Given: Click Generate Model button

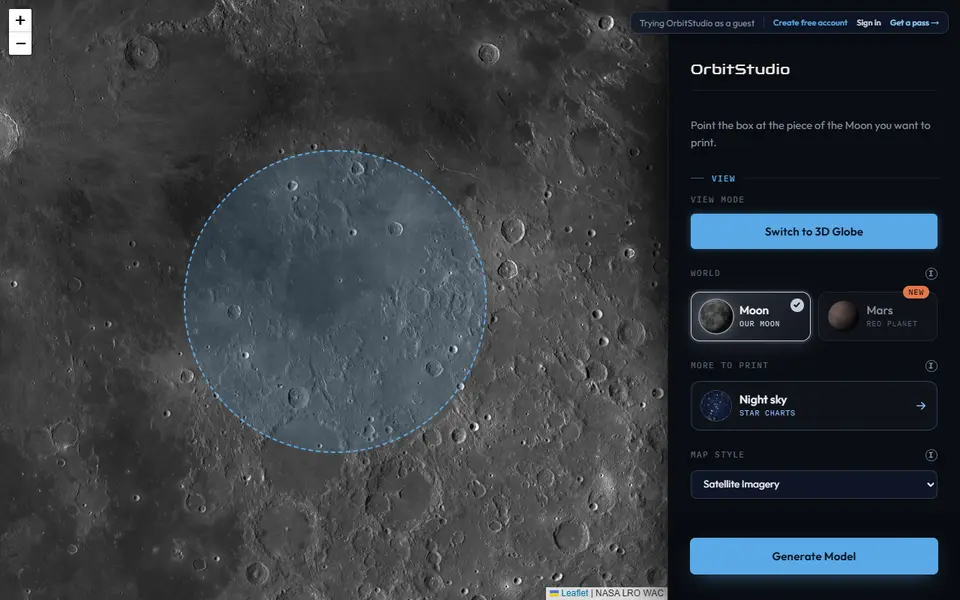Looking at the screenshot, I should pyautogui.click(x=814, y=556).
